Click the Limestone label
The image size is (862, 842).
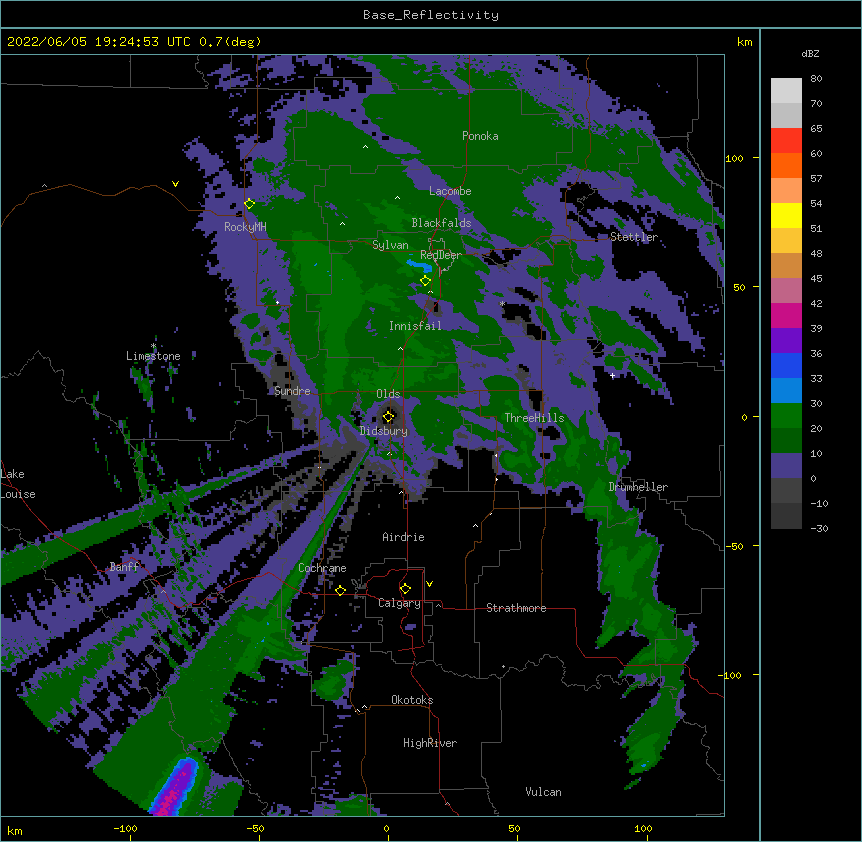pyautogui.click(x=153, y=356)
